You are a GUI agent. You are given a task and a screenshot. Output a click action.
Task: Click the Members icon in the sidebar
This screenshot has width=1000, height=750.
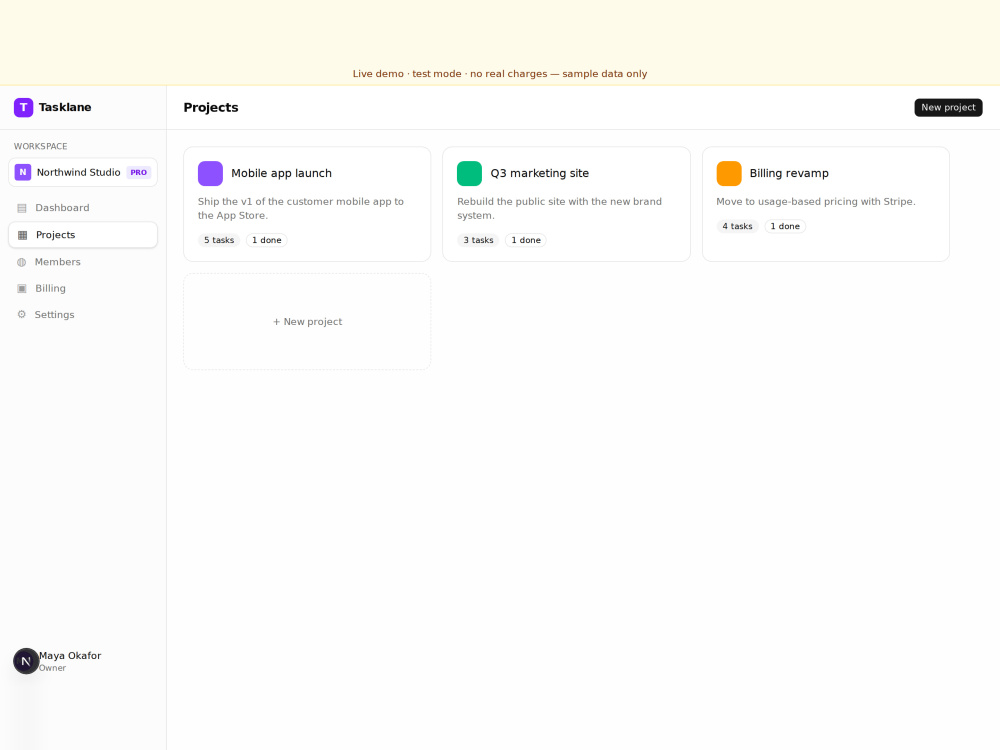(22, 262)
